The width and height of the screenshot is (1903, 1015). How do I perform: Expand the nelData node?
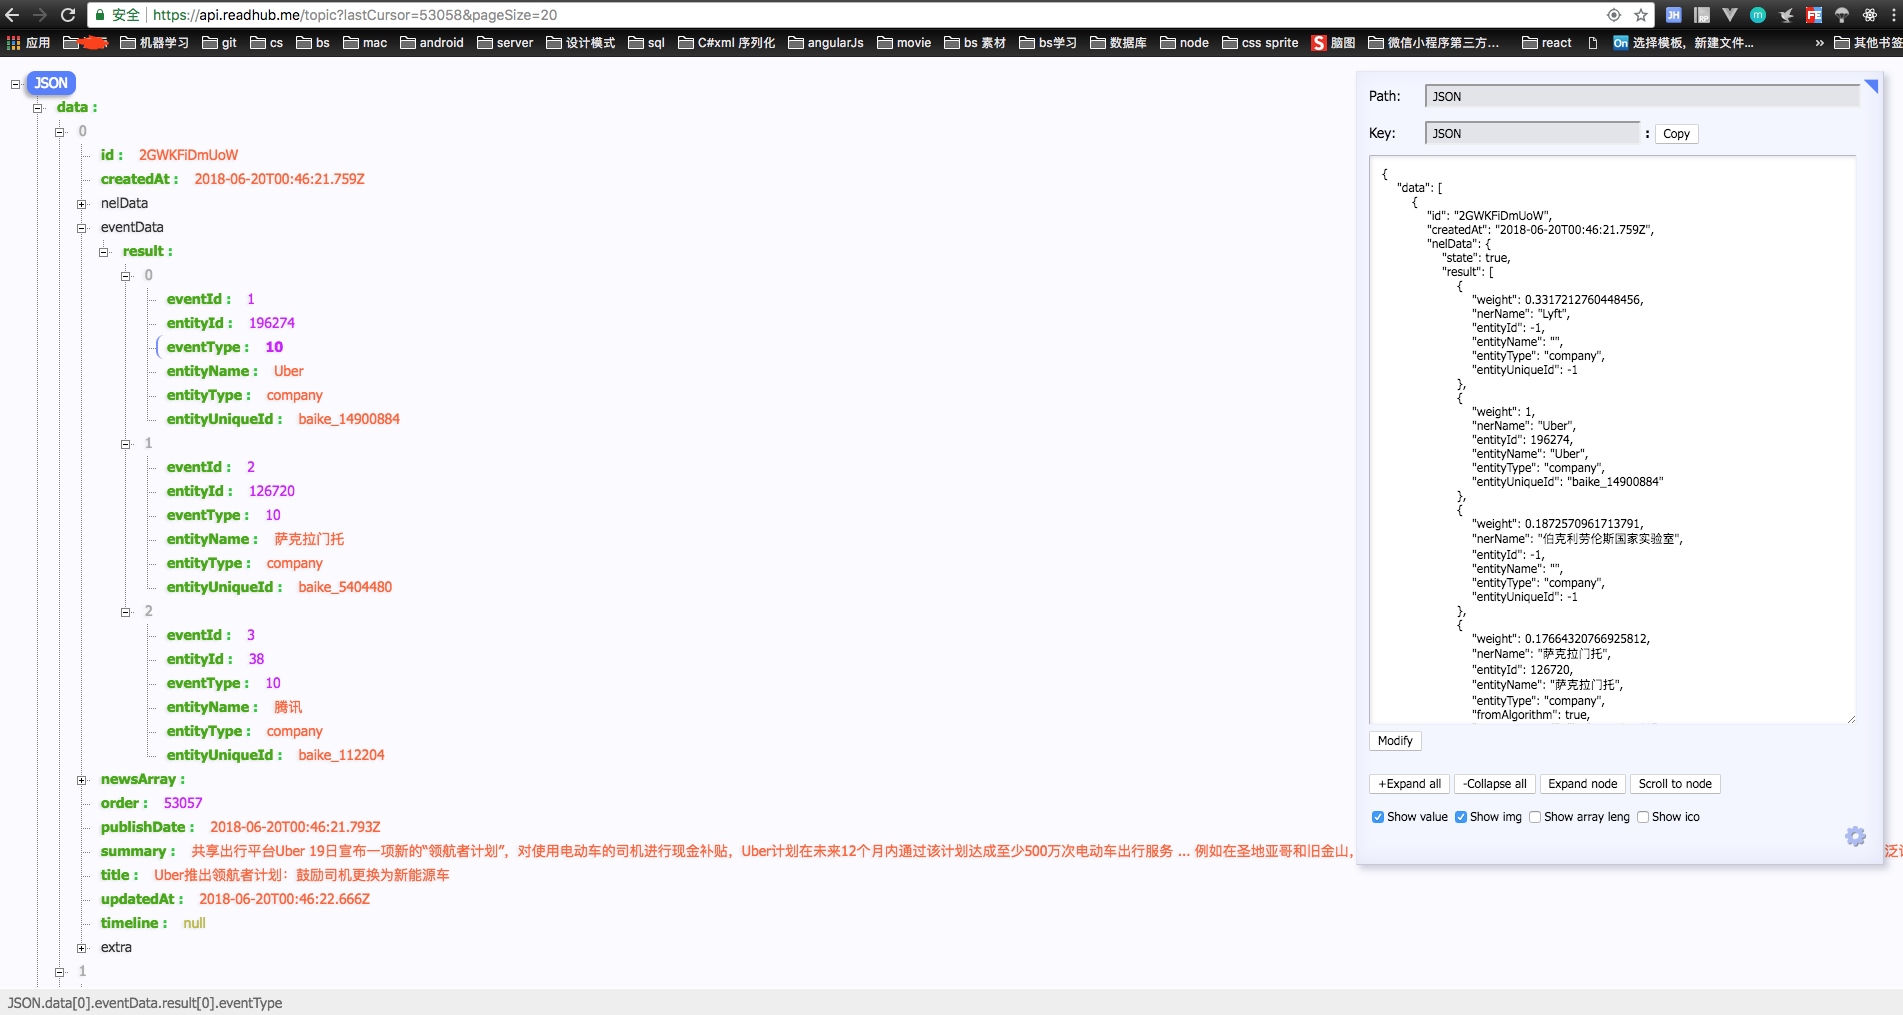82,204
